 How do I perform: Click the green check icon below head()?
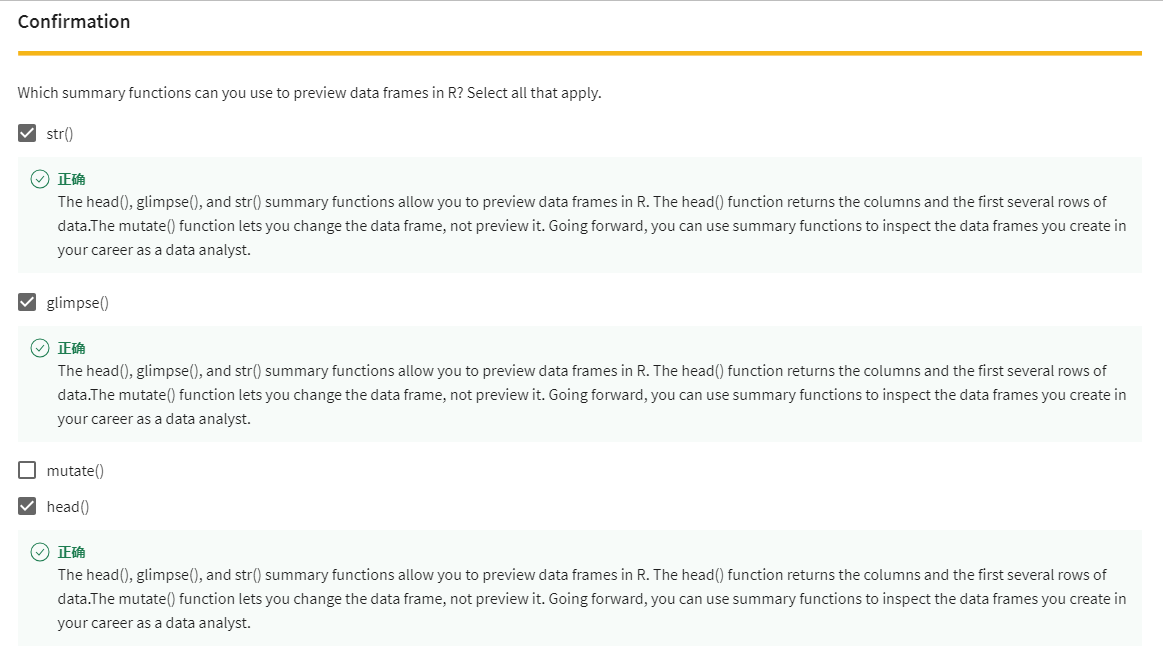tap(39, 552)
